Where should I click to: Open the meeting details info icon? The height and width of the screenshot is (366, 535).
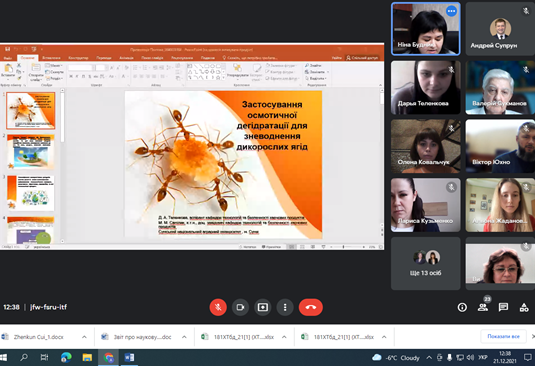point(462,307)
